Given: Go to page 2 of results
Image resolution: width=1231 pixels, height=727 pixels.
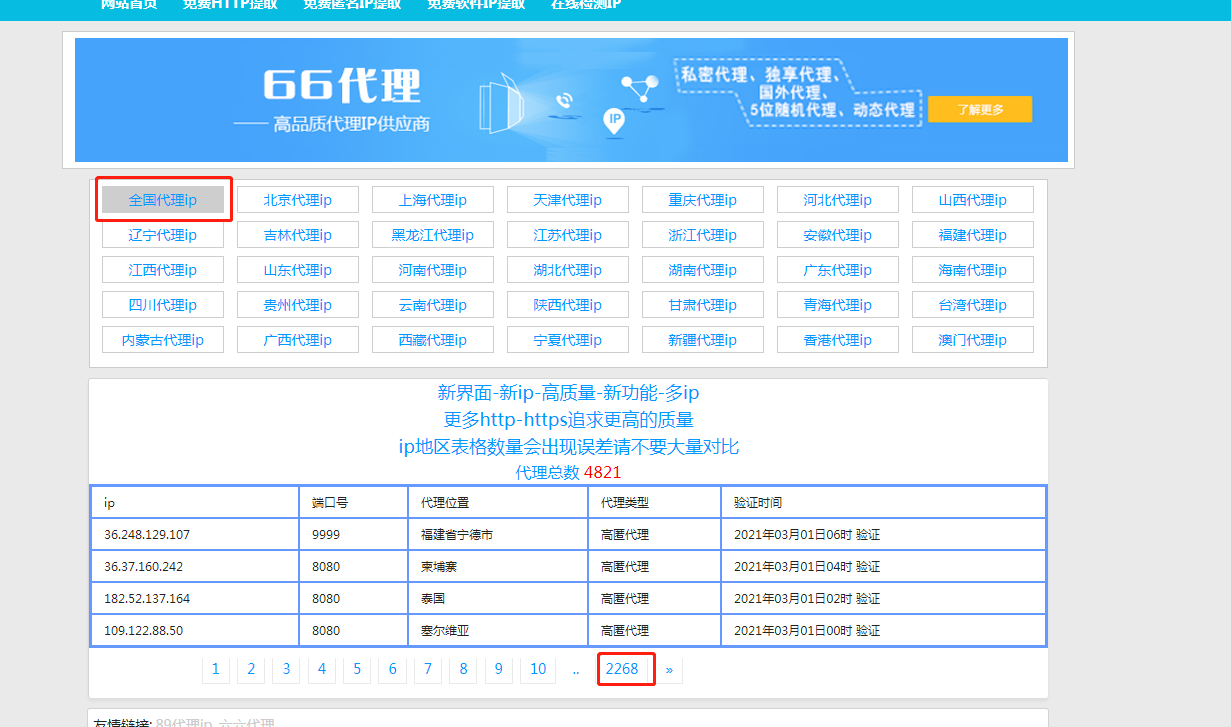Looking at the screenshot, I should 250,669.
